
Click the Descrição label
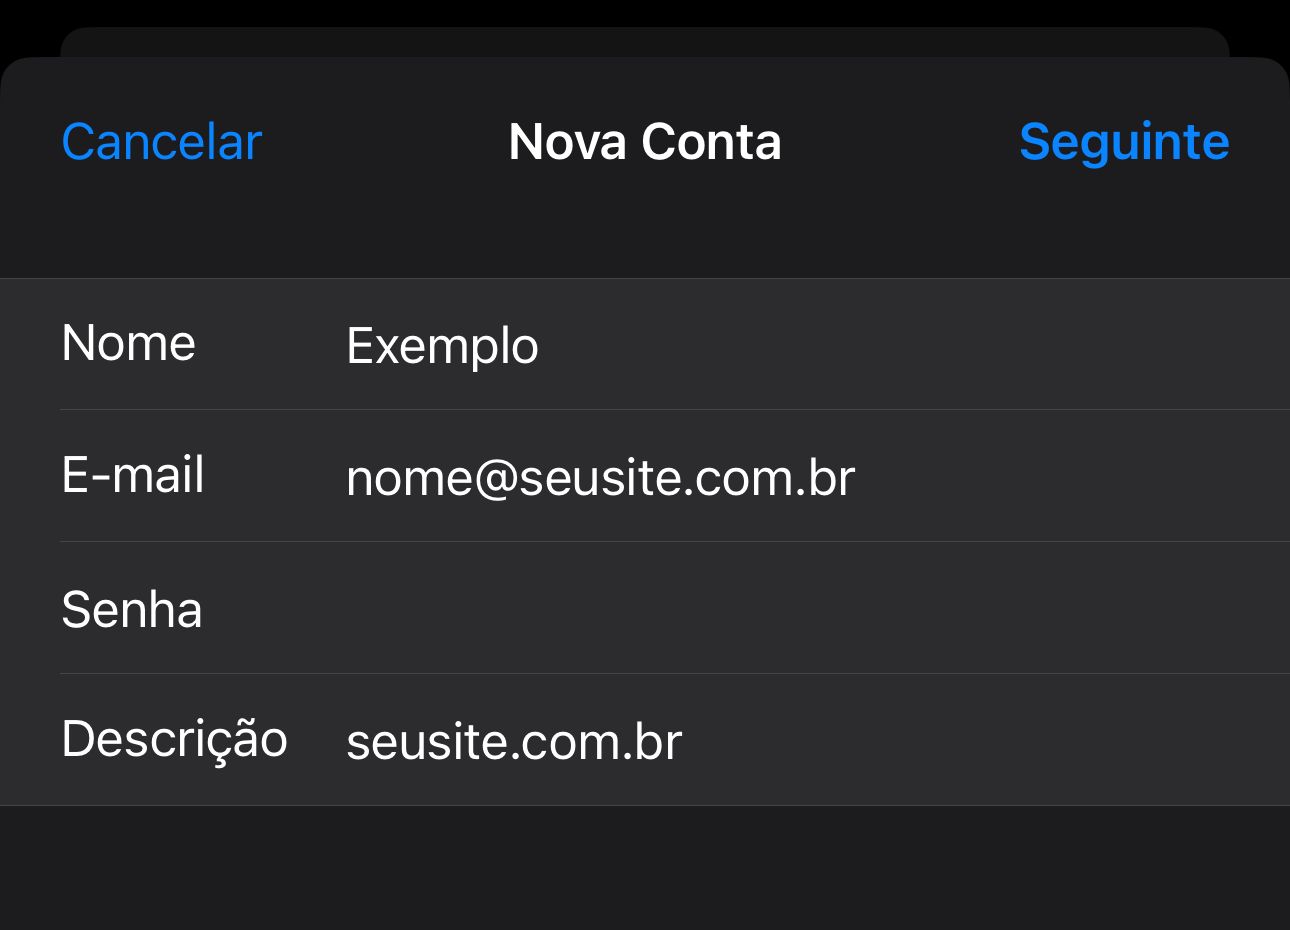[174, 740]
